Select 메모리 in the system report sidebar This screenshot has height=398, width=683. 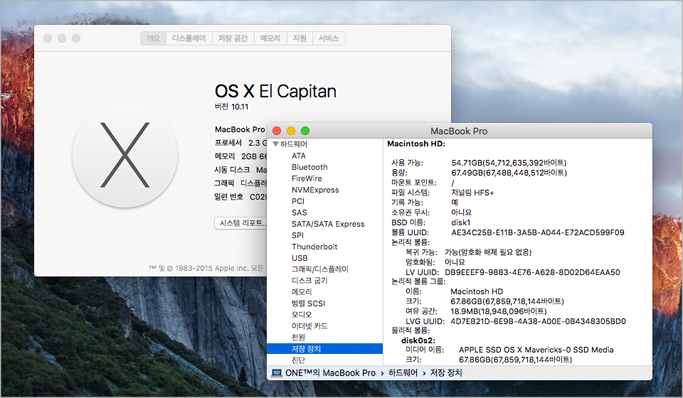click(301, 292)
